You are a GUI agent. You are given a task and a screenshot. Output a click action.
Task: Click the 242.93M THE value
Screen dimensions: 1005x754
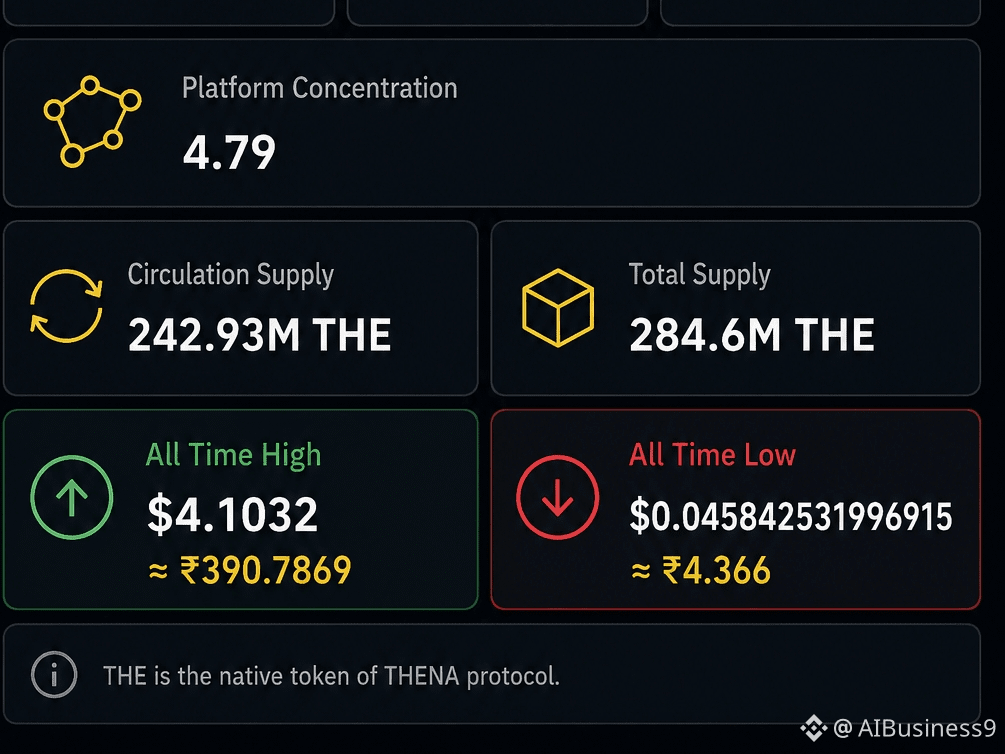pos(260,335)
